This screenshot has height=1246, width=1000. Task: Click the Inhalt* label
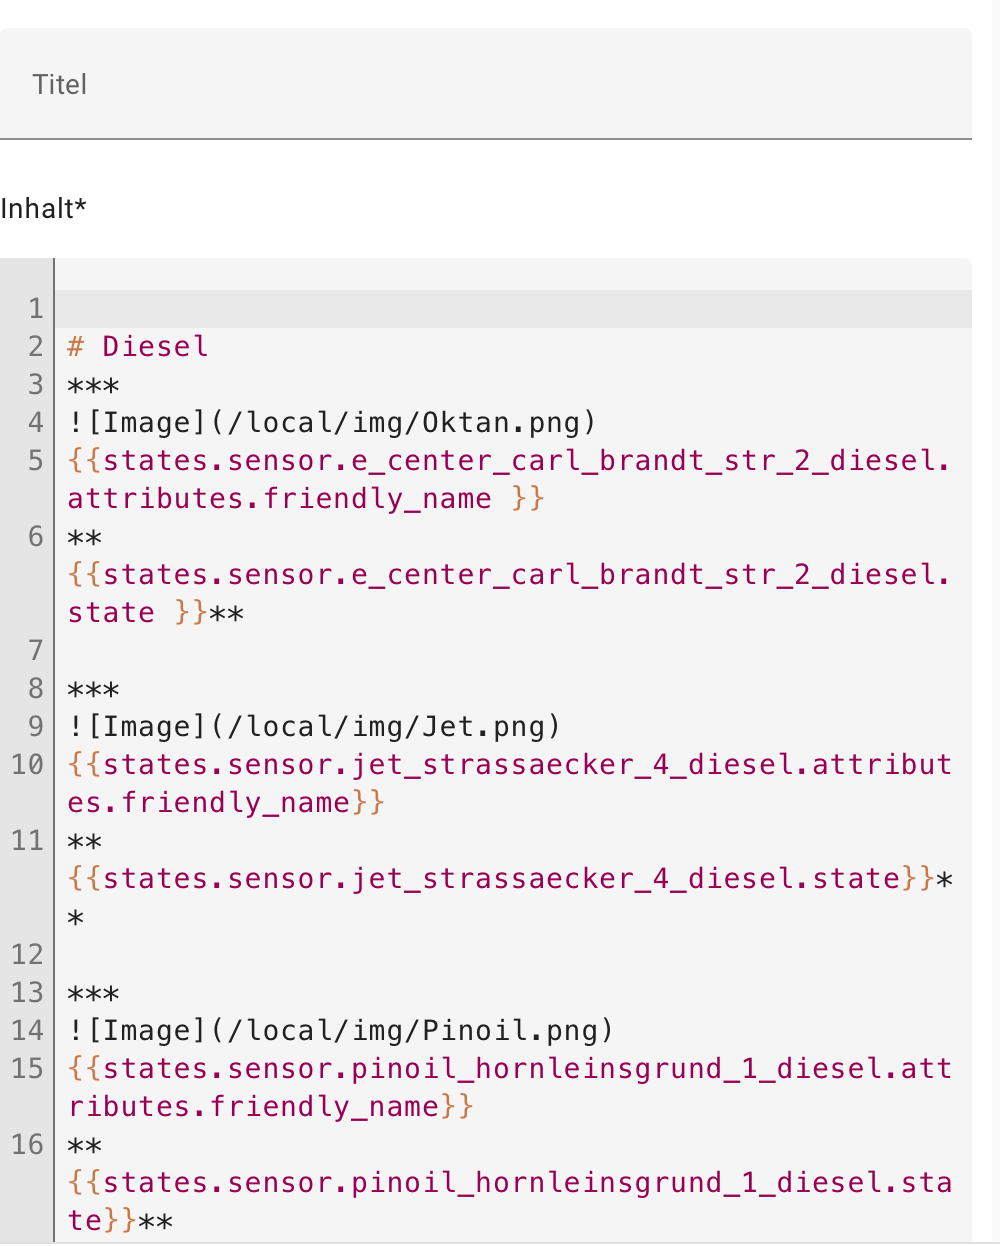(x=44, y=208)
